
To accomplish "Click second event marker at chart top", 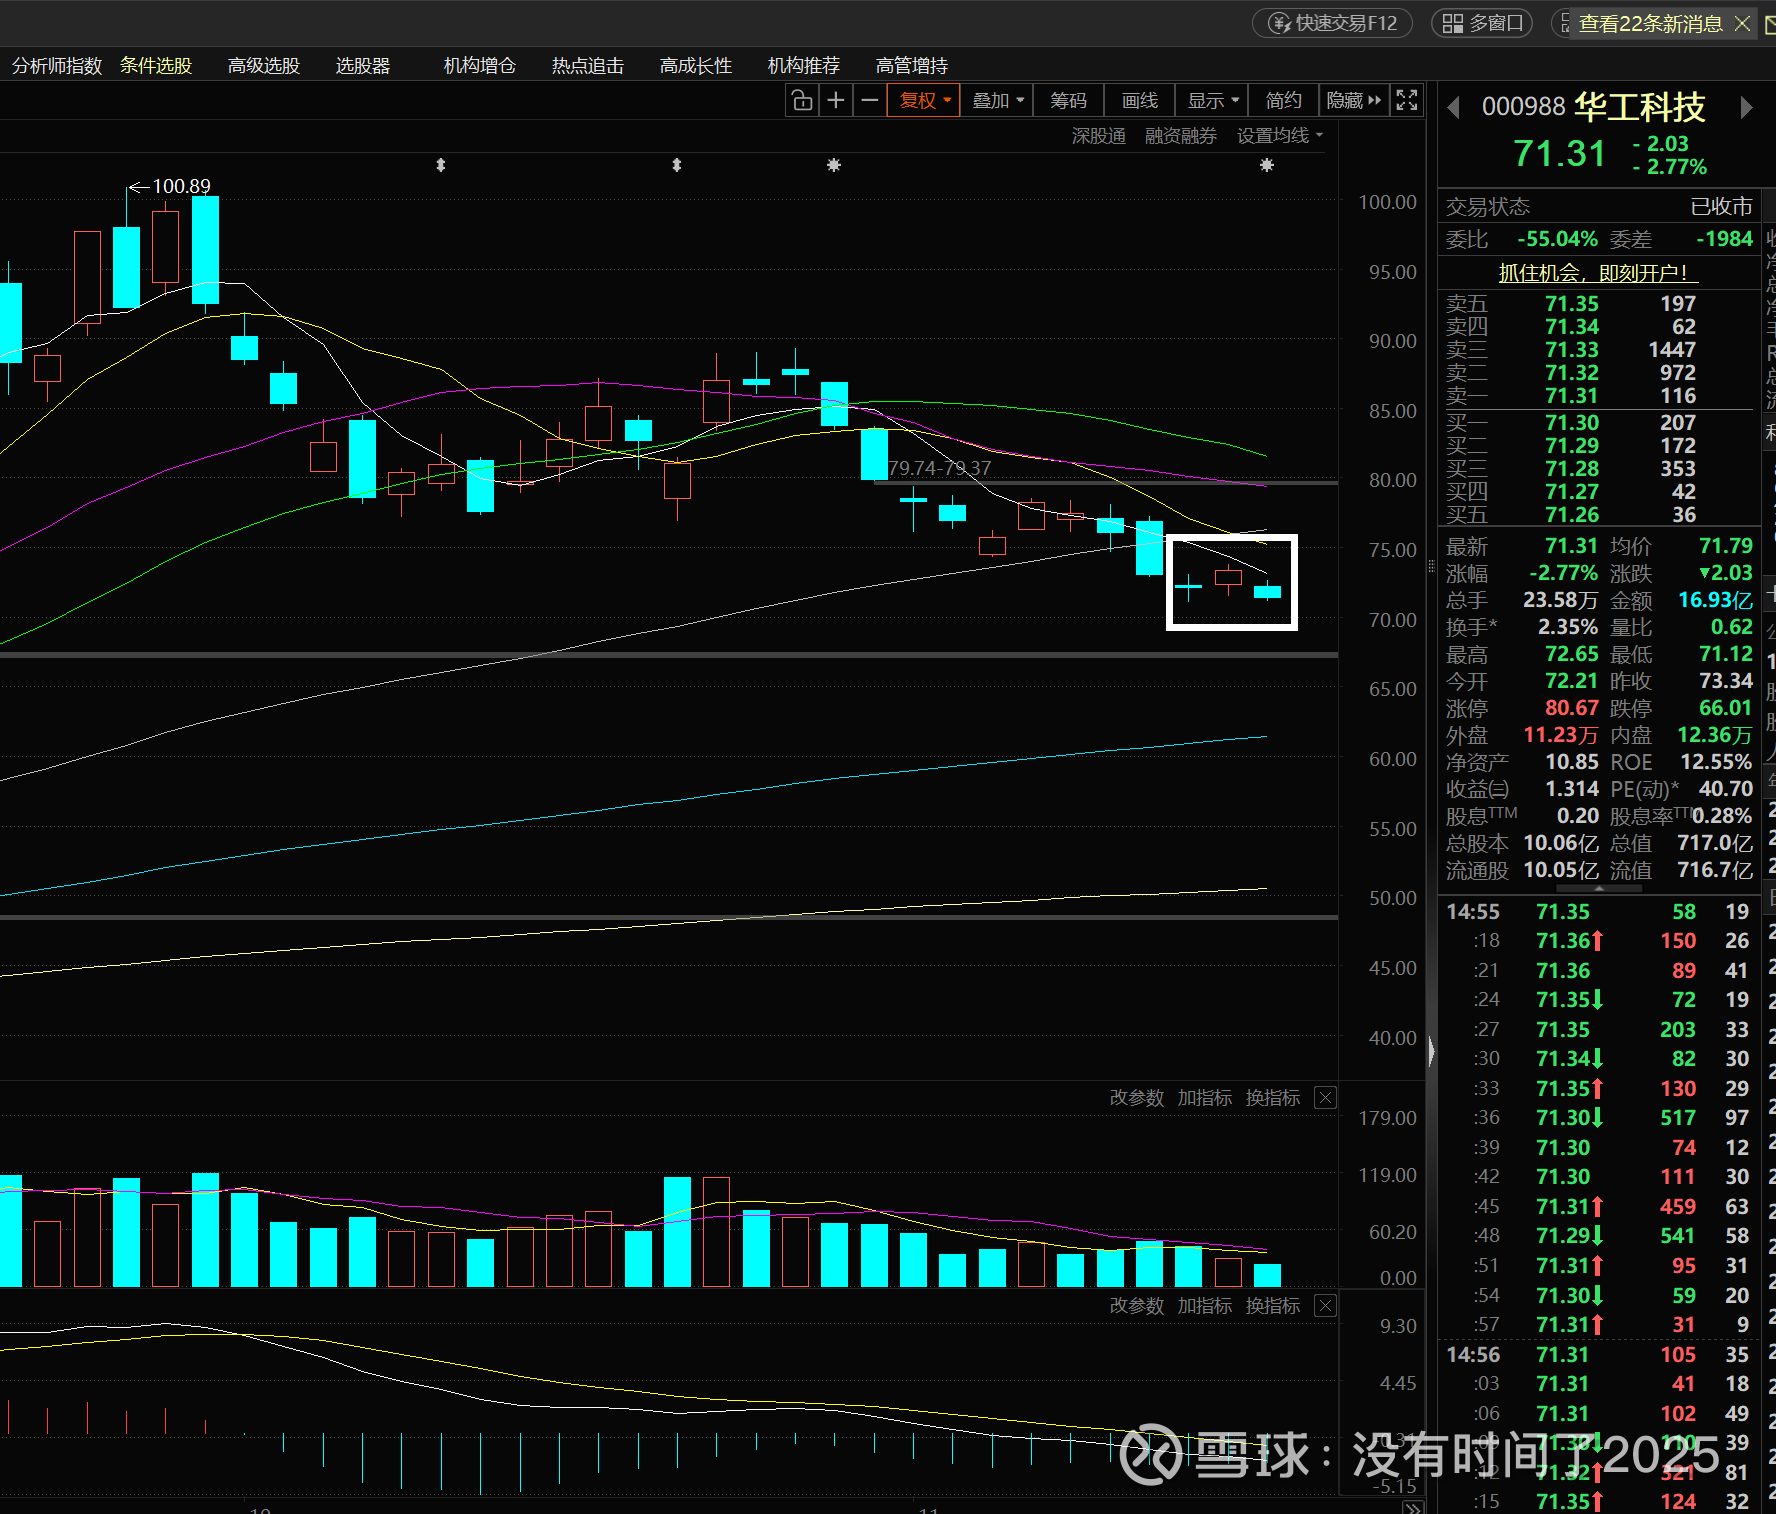I will click(677, 165).
